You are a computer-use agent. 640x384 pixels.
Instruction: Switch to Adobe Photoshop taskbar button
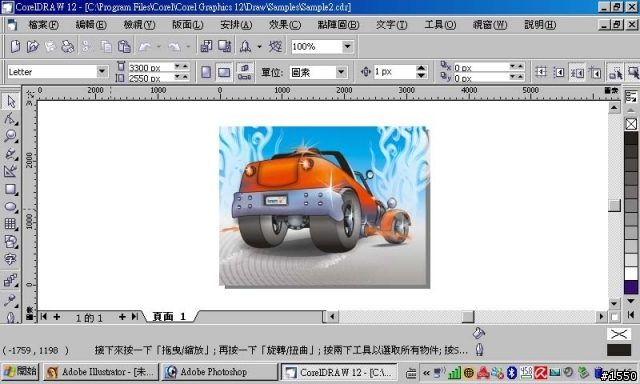(219, 372)
